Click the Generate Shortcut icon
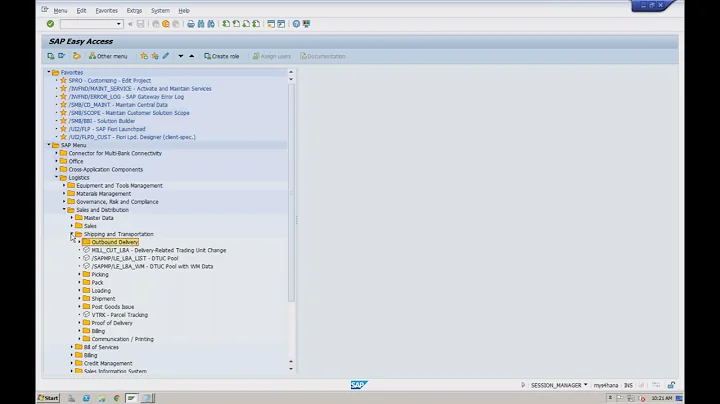The width and height of the screenshot is (720, 404). (x=281, y=24)
